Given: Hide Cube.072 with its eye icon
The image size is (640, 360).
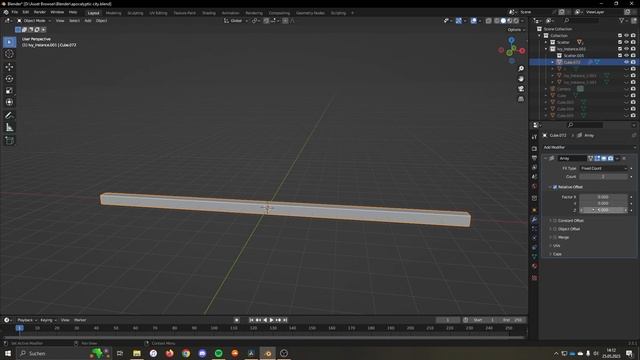Looking at the screenshot, I should coord(626,62).
